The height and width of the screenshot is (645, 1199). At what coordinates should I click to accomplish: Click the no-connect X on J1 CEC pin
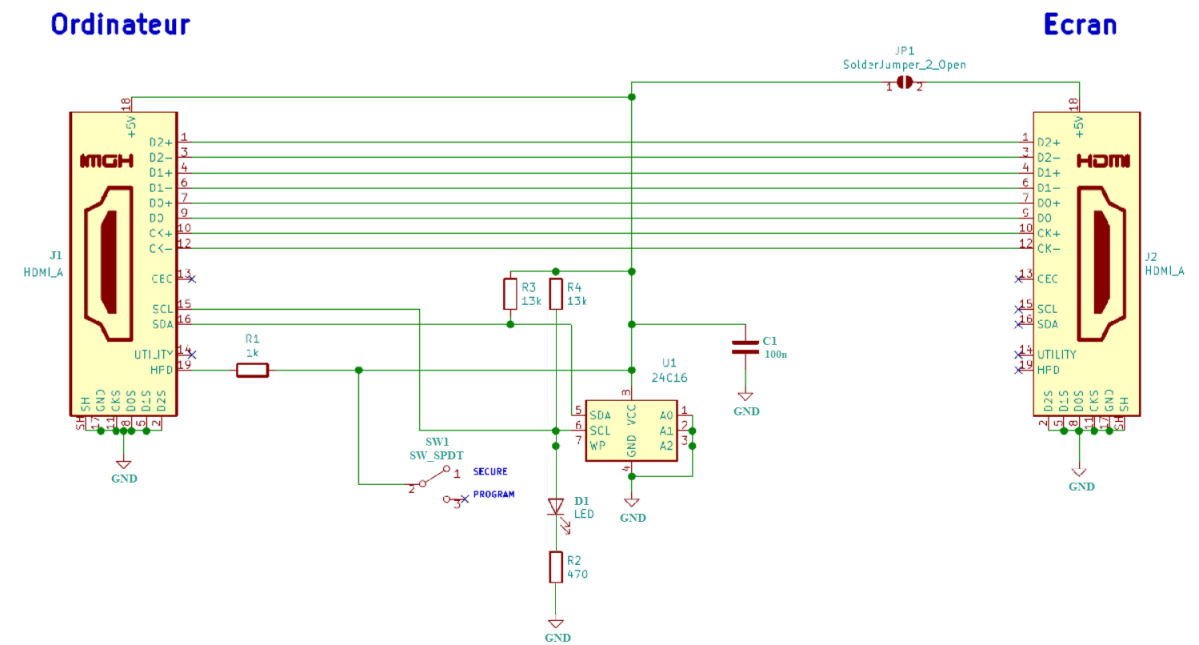point(192,279)
